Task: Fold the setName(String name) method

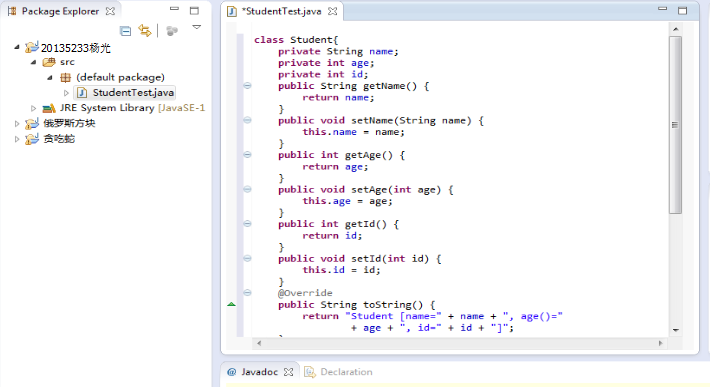Action: pos(247,120)
